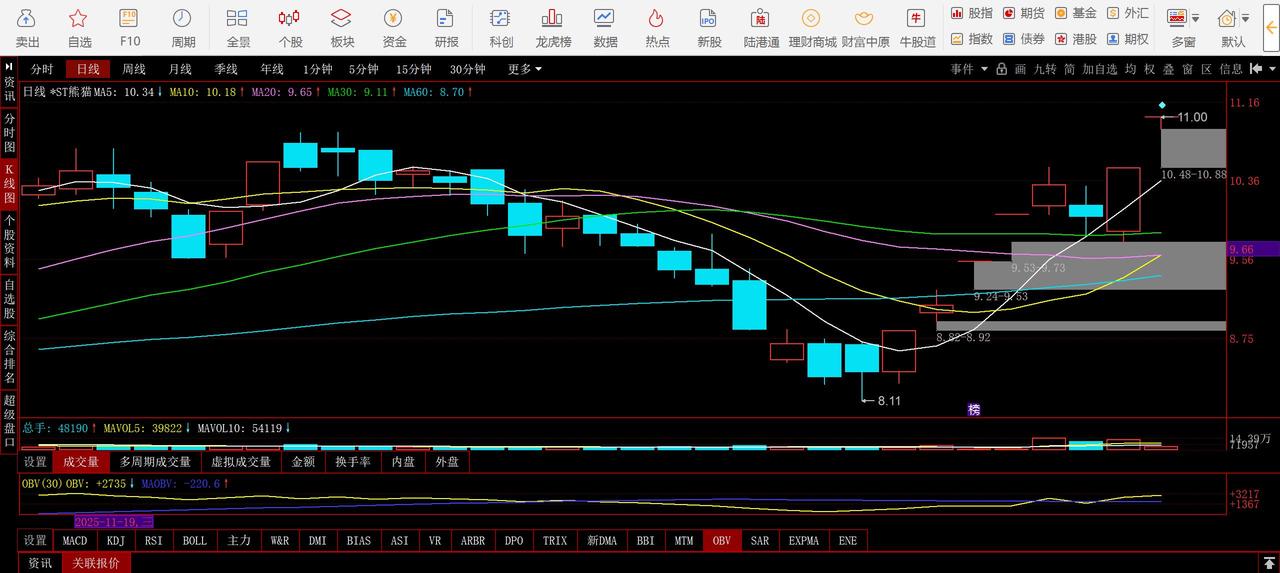The height and width of the screenshot is (573, 1280).
Task: Toggle the 权 rights adjustment
Action: (1150, 69)
